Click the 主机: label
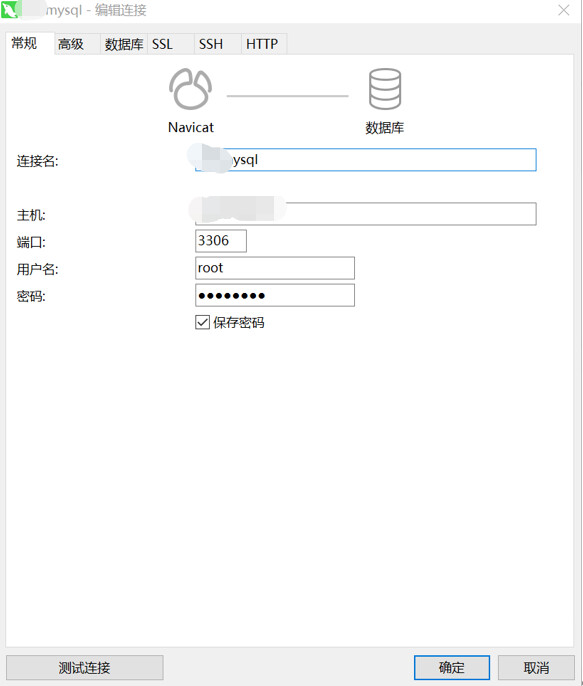Viewport: 583px width, 686px height. click(31, 215)
